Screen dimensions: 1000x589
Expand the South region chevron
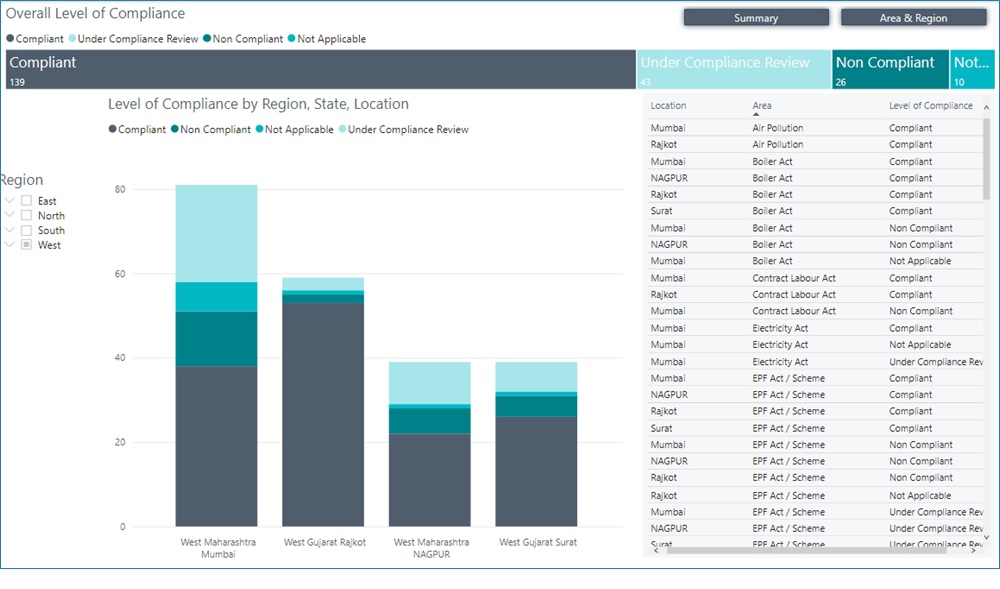click(x=9, y=230)
